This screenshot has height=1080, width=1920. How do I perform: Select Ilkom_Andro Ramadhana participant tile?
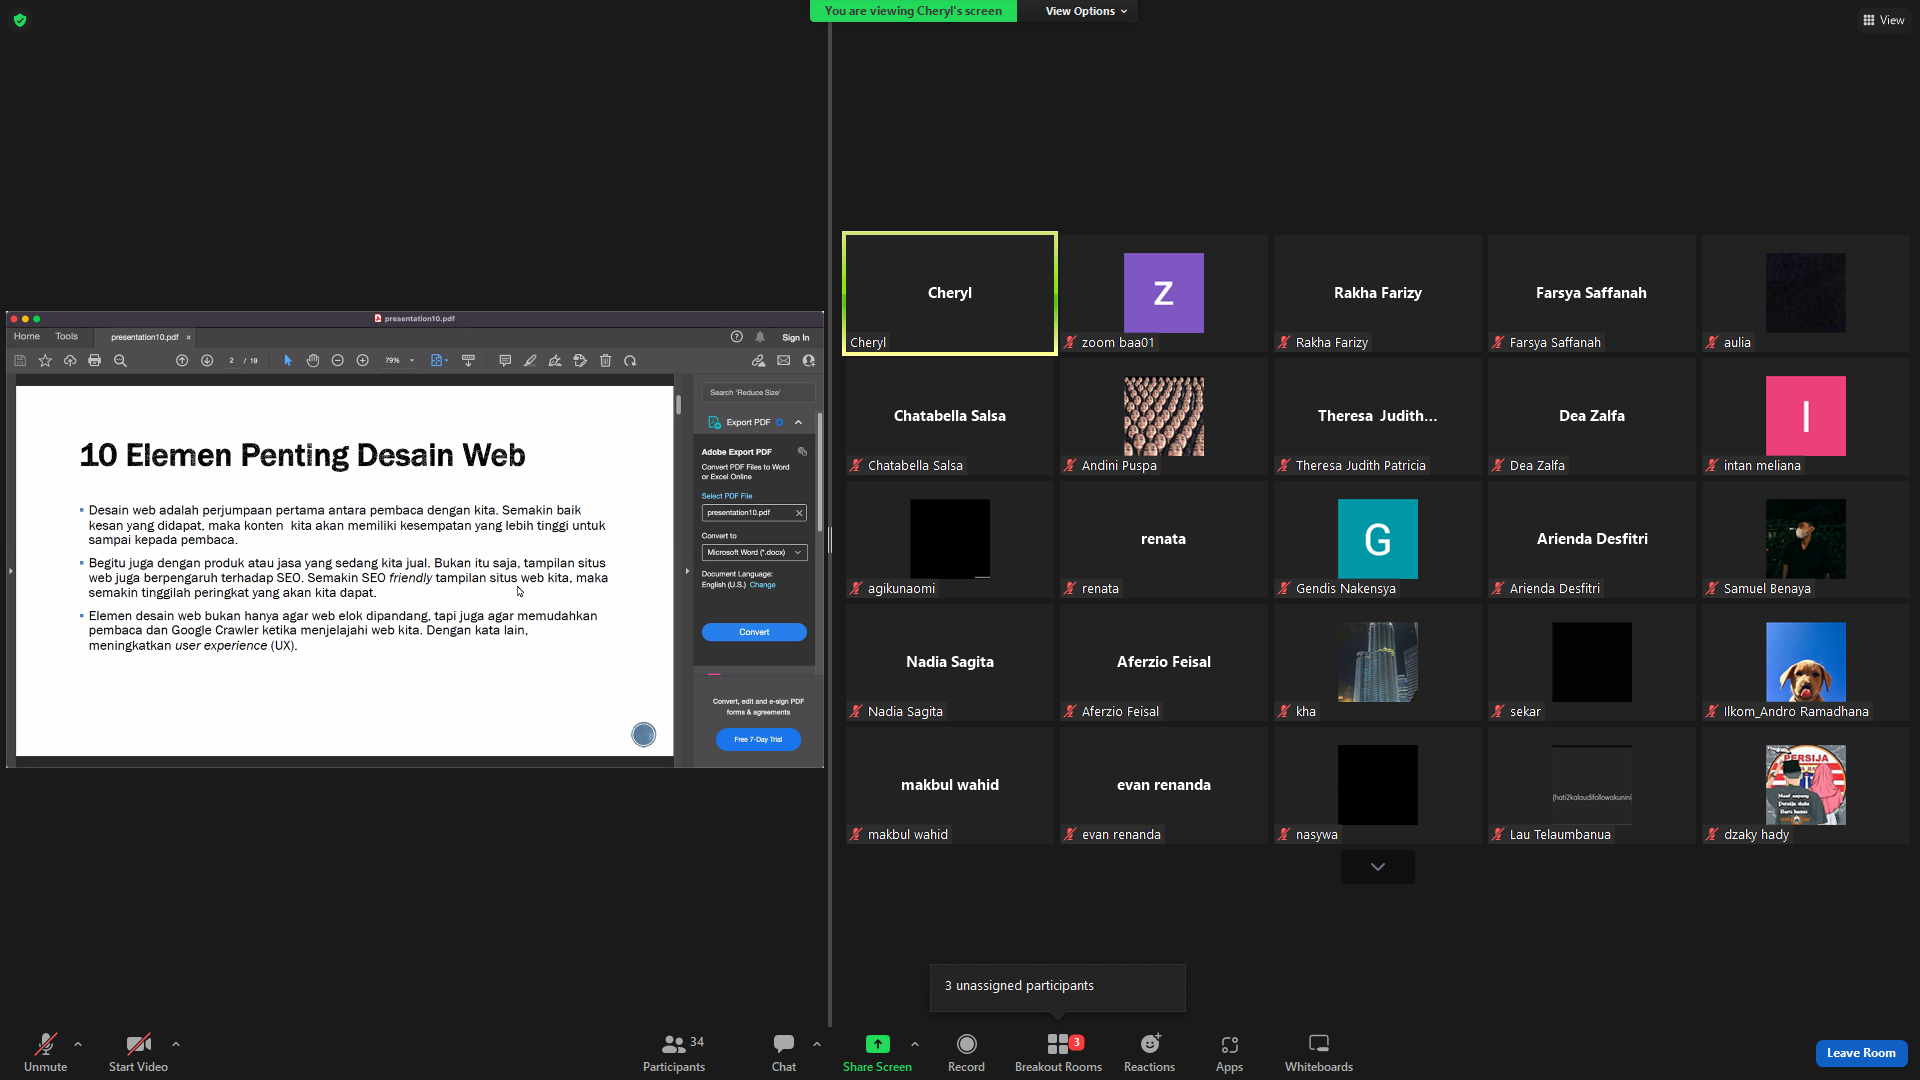point(1805,662)
